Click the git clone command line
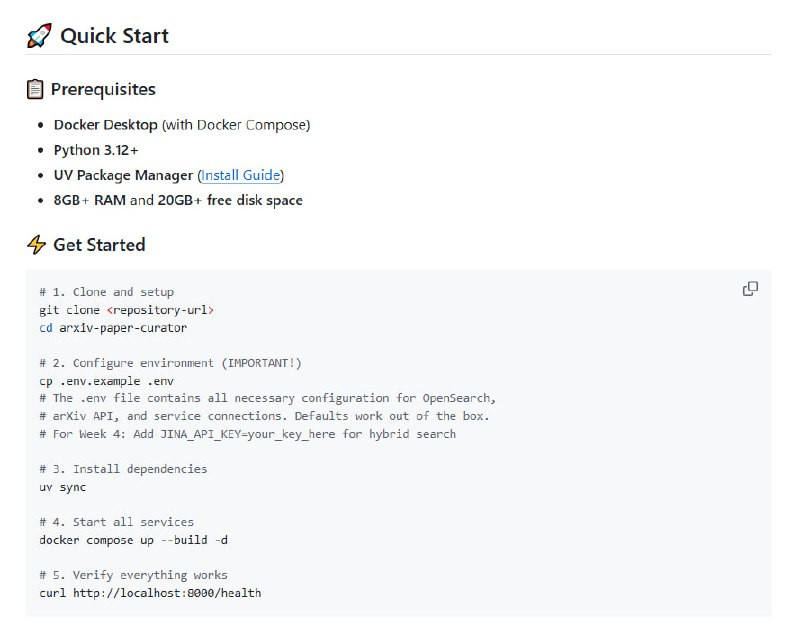 point(126,310)
